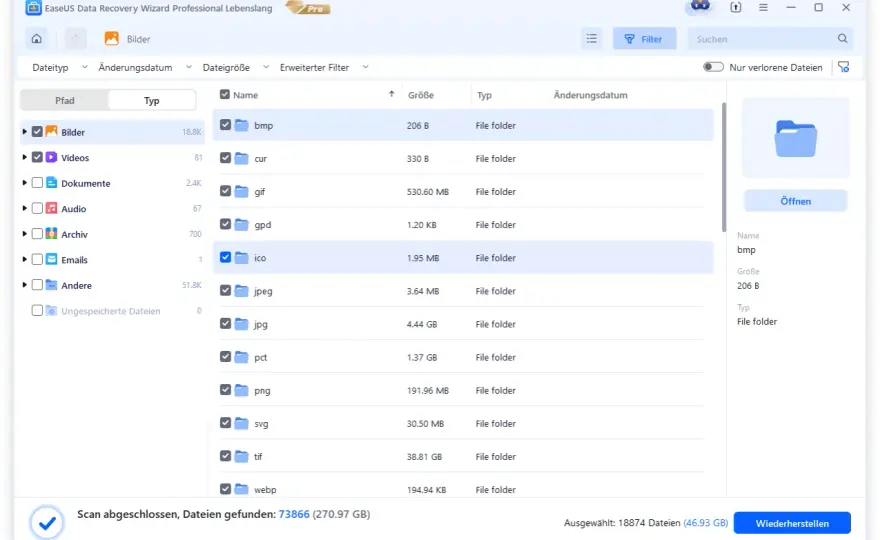Select the gpd folder row
The image size is (880, 540).
(x=463, y=225)
